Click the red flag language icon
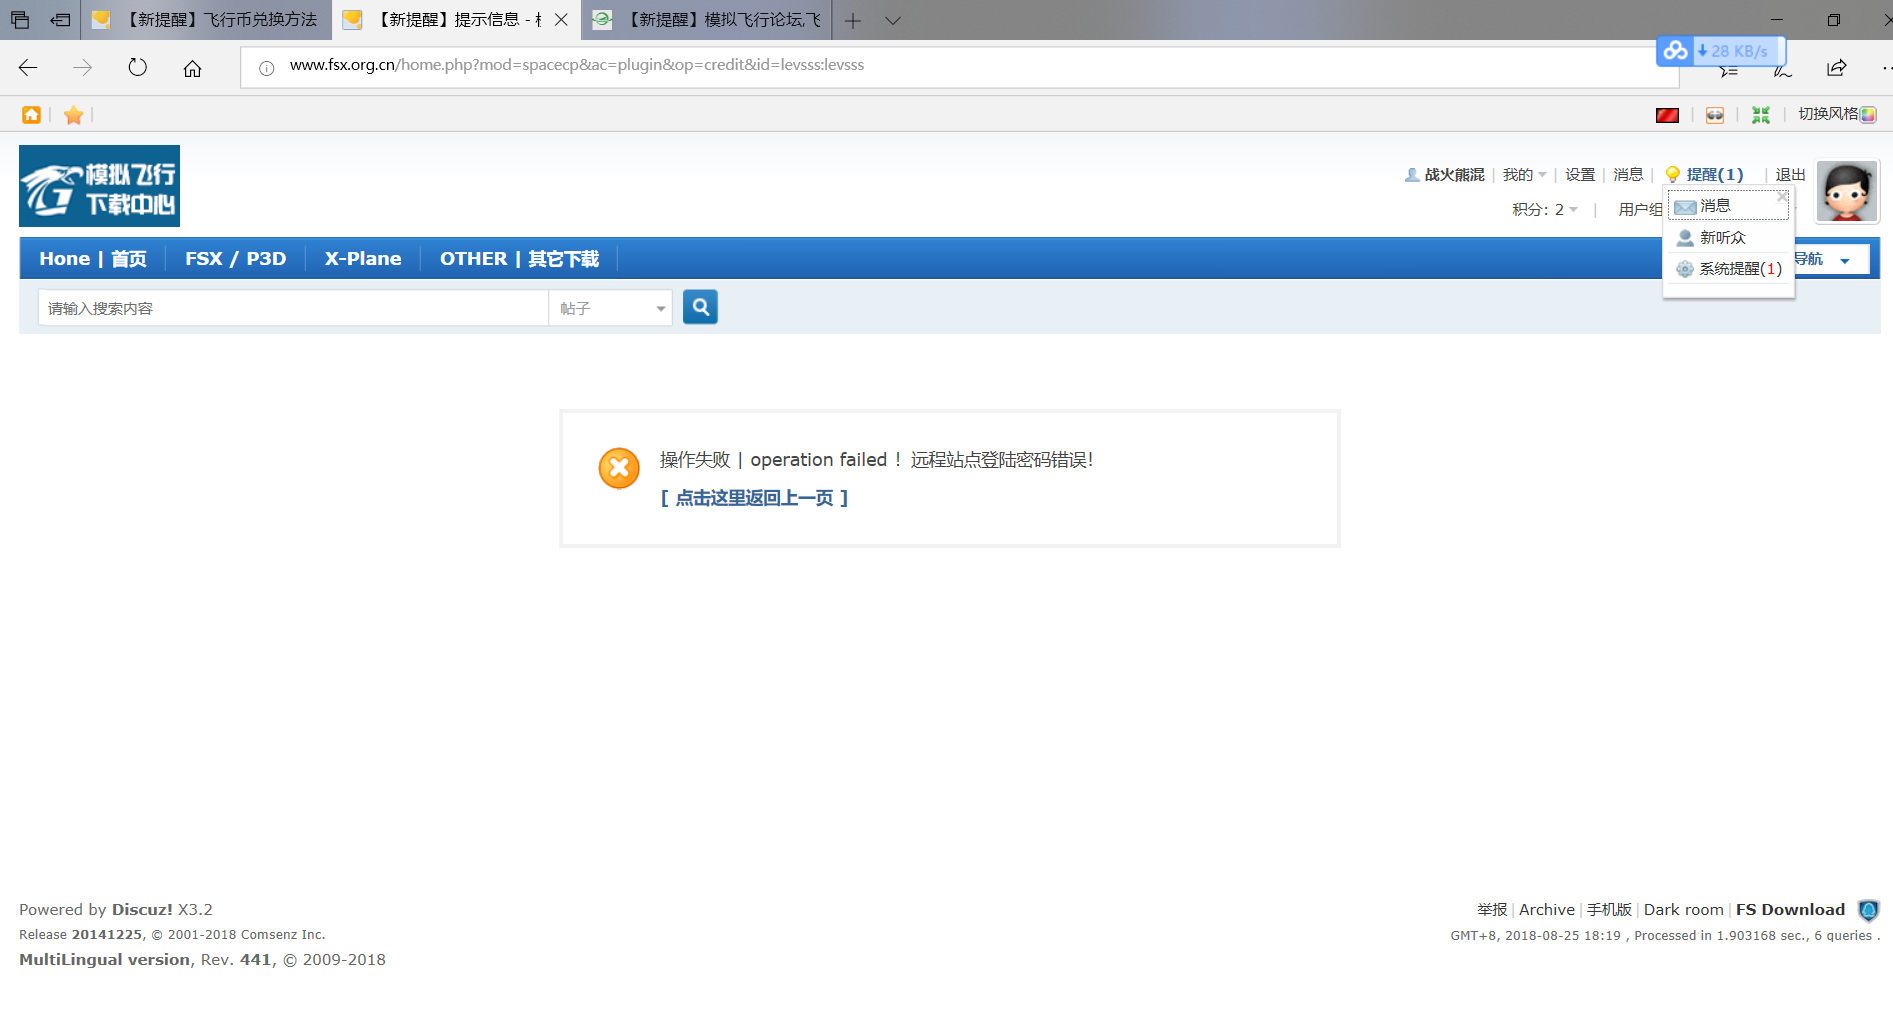 [1667, 115]
